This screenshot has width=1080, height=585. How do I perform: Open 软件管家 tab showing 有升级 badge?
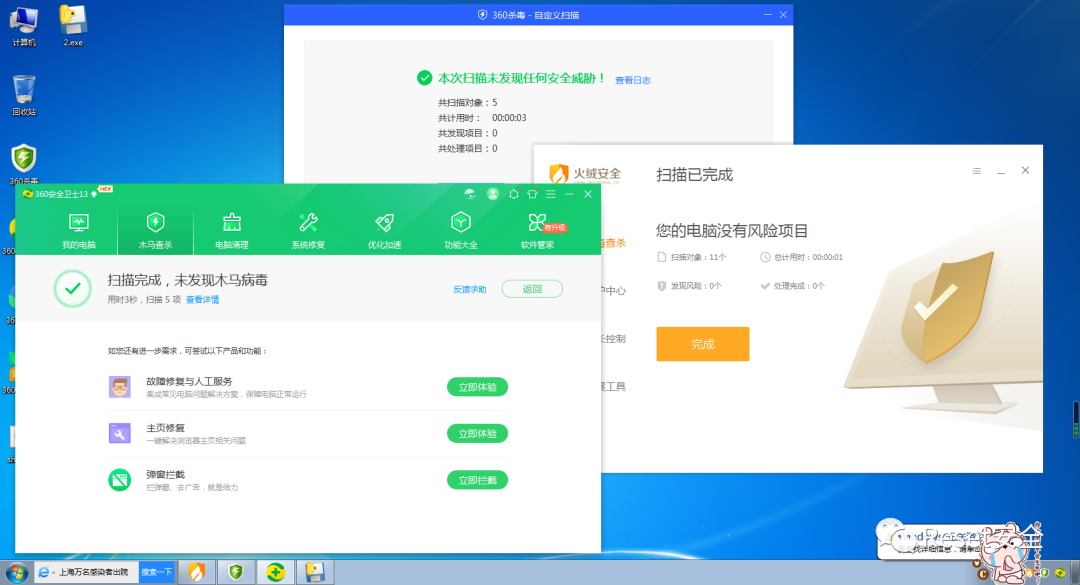tap(538, 230)
